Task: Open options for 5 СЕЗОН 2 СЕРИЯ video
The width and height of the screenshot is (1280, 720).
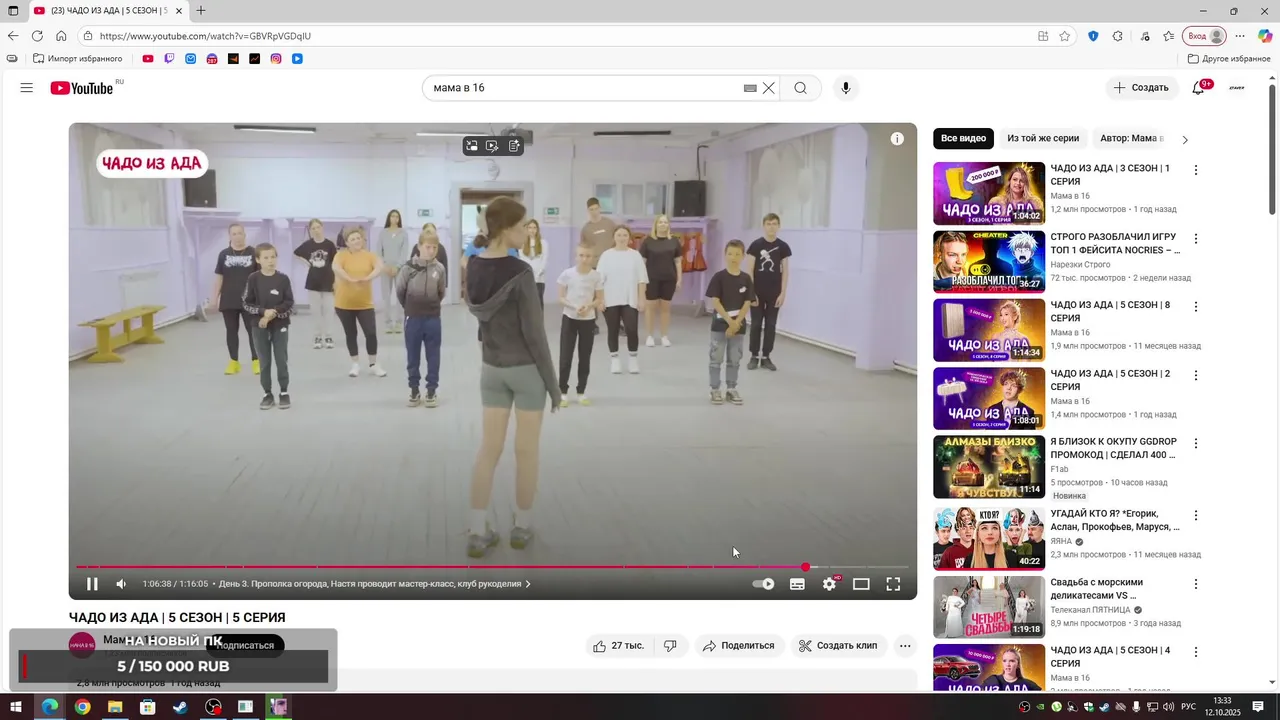Action: pos(1195,376)
